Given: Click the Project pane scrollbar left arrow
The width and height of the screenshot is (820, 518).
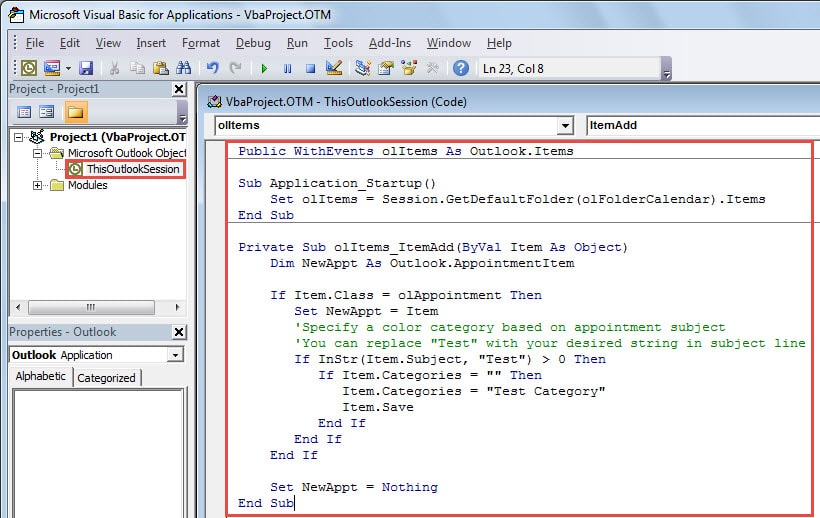Looking at the screenshot, I should 18,307.
